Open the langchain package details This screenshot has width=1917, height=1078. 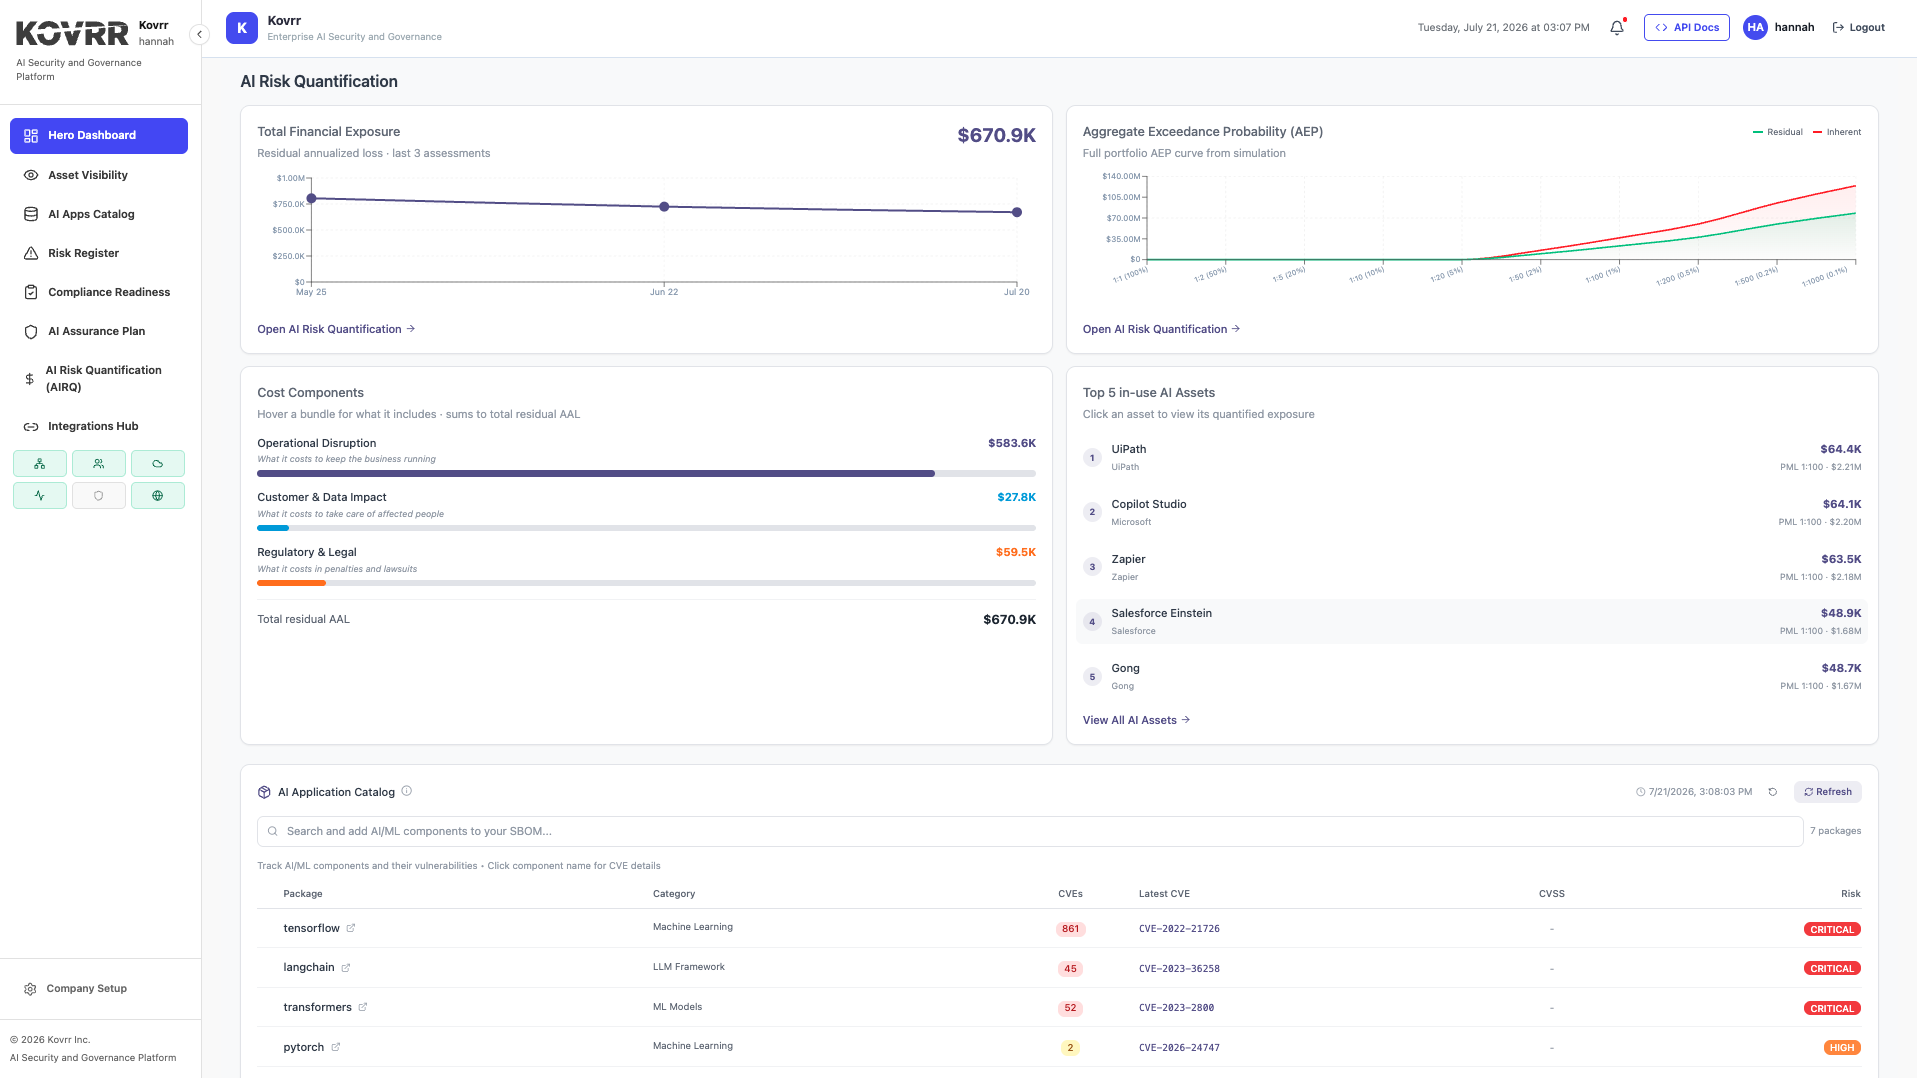(309, 967)
